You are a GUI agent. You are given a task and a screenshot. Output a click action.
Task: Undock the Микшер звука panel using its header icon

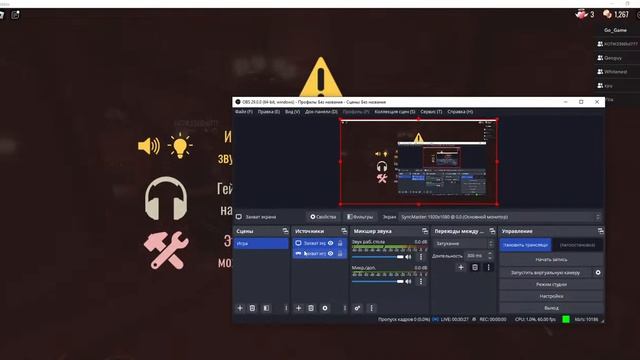click(x=425, y=231)
